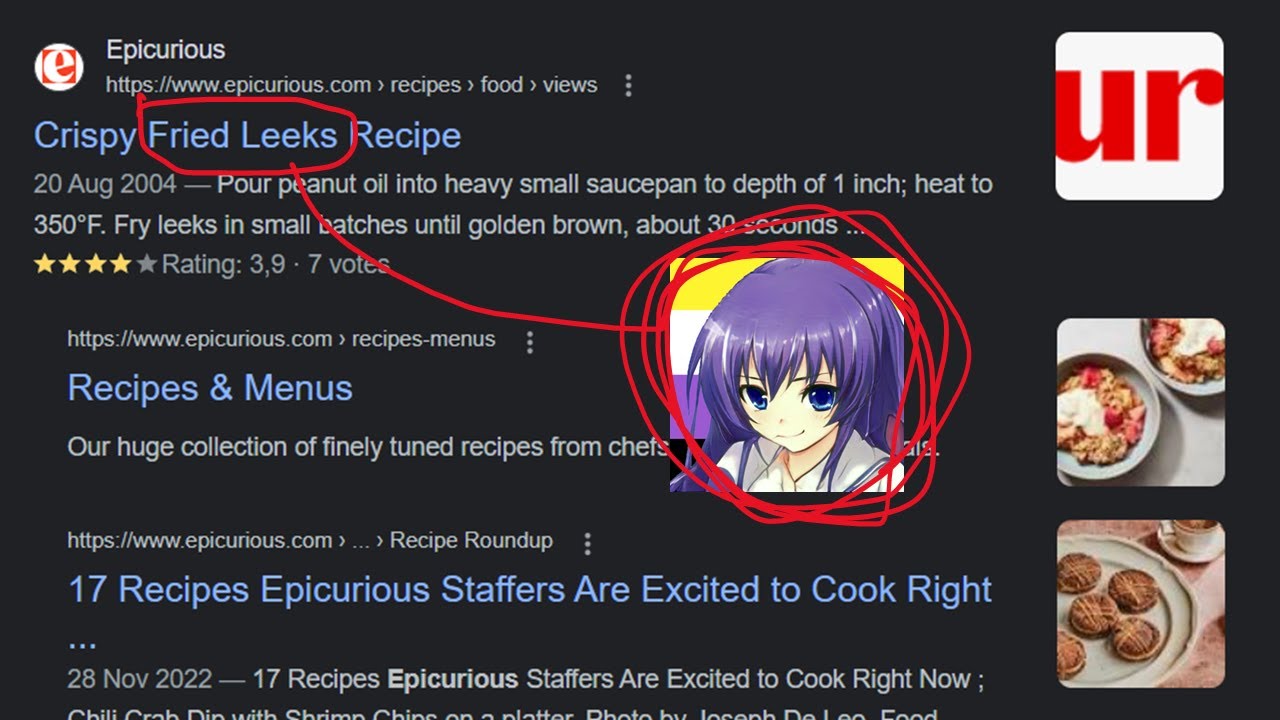Click the Epicurious site name text
The height and width of the screenshot is (720, 1280).
166,49
